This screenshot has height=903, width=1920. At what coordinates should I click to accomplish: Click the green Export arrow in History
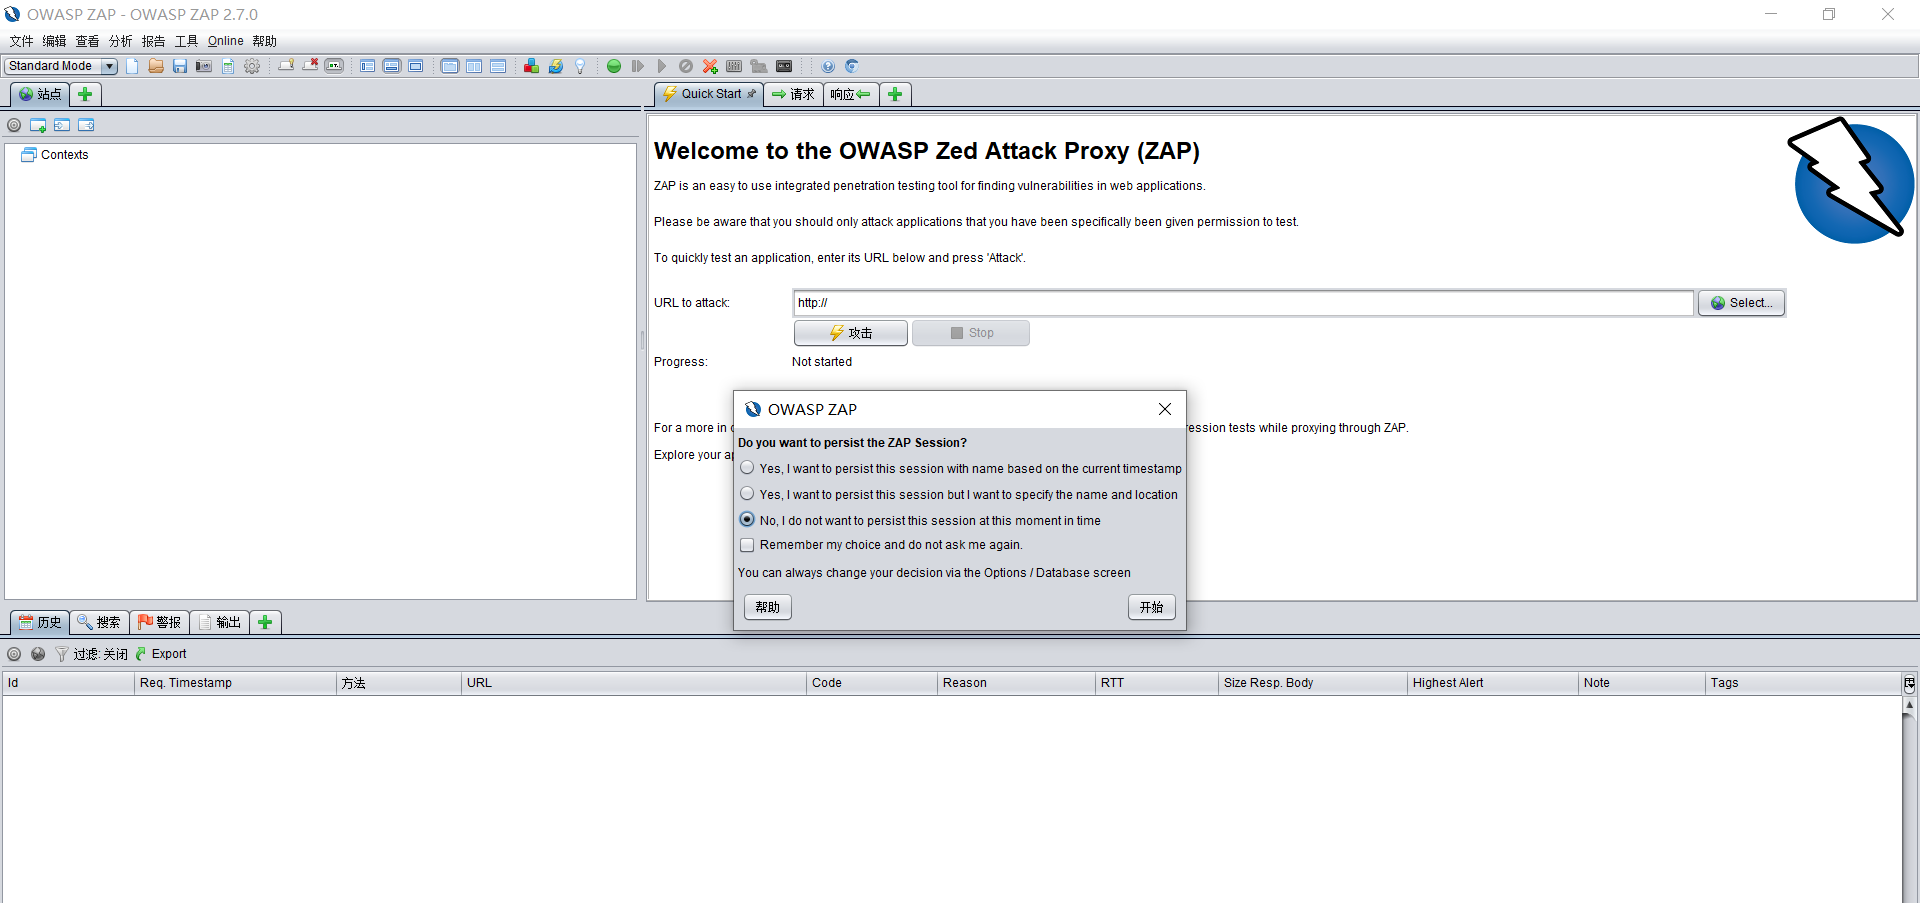coord(141,654)
